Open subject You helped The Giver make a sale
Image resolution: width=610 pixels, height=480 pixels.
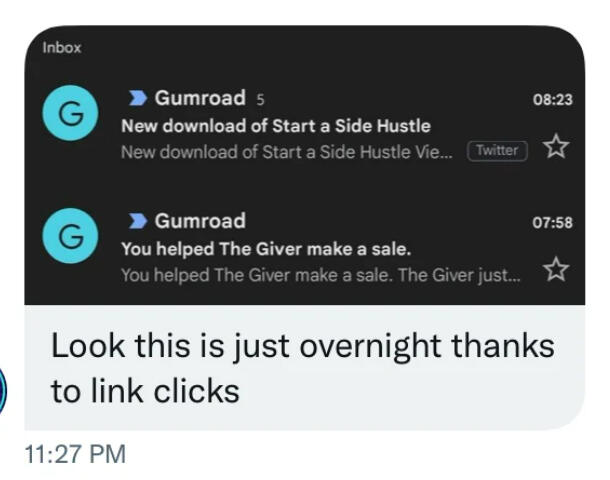pyautogui.click(x=266, y=249)
